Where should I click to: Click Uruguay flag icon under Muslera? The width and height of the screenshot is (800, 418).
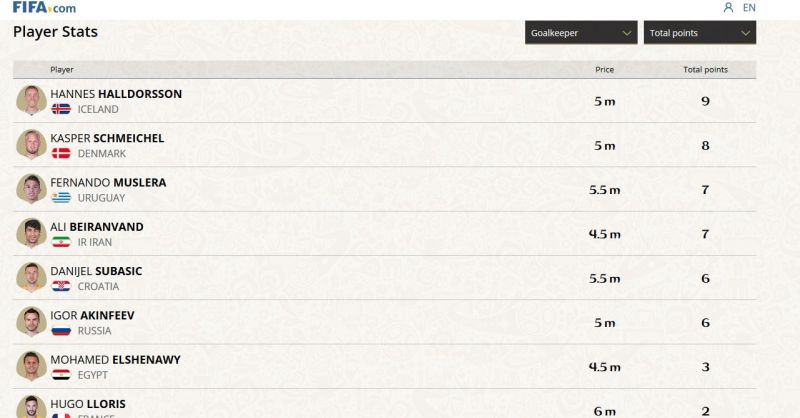pyautogui.click(x=61, y=198)
